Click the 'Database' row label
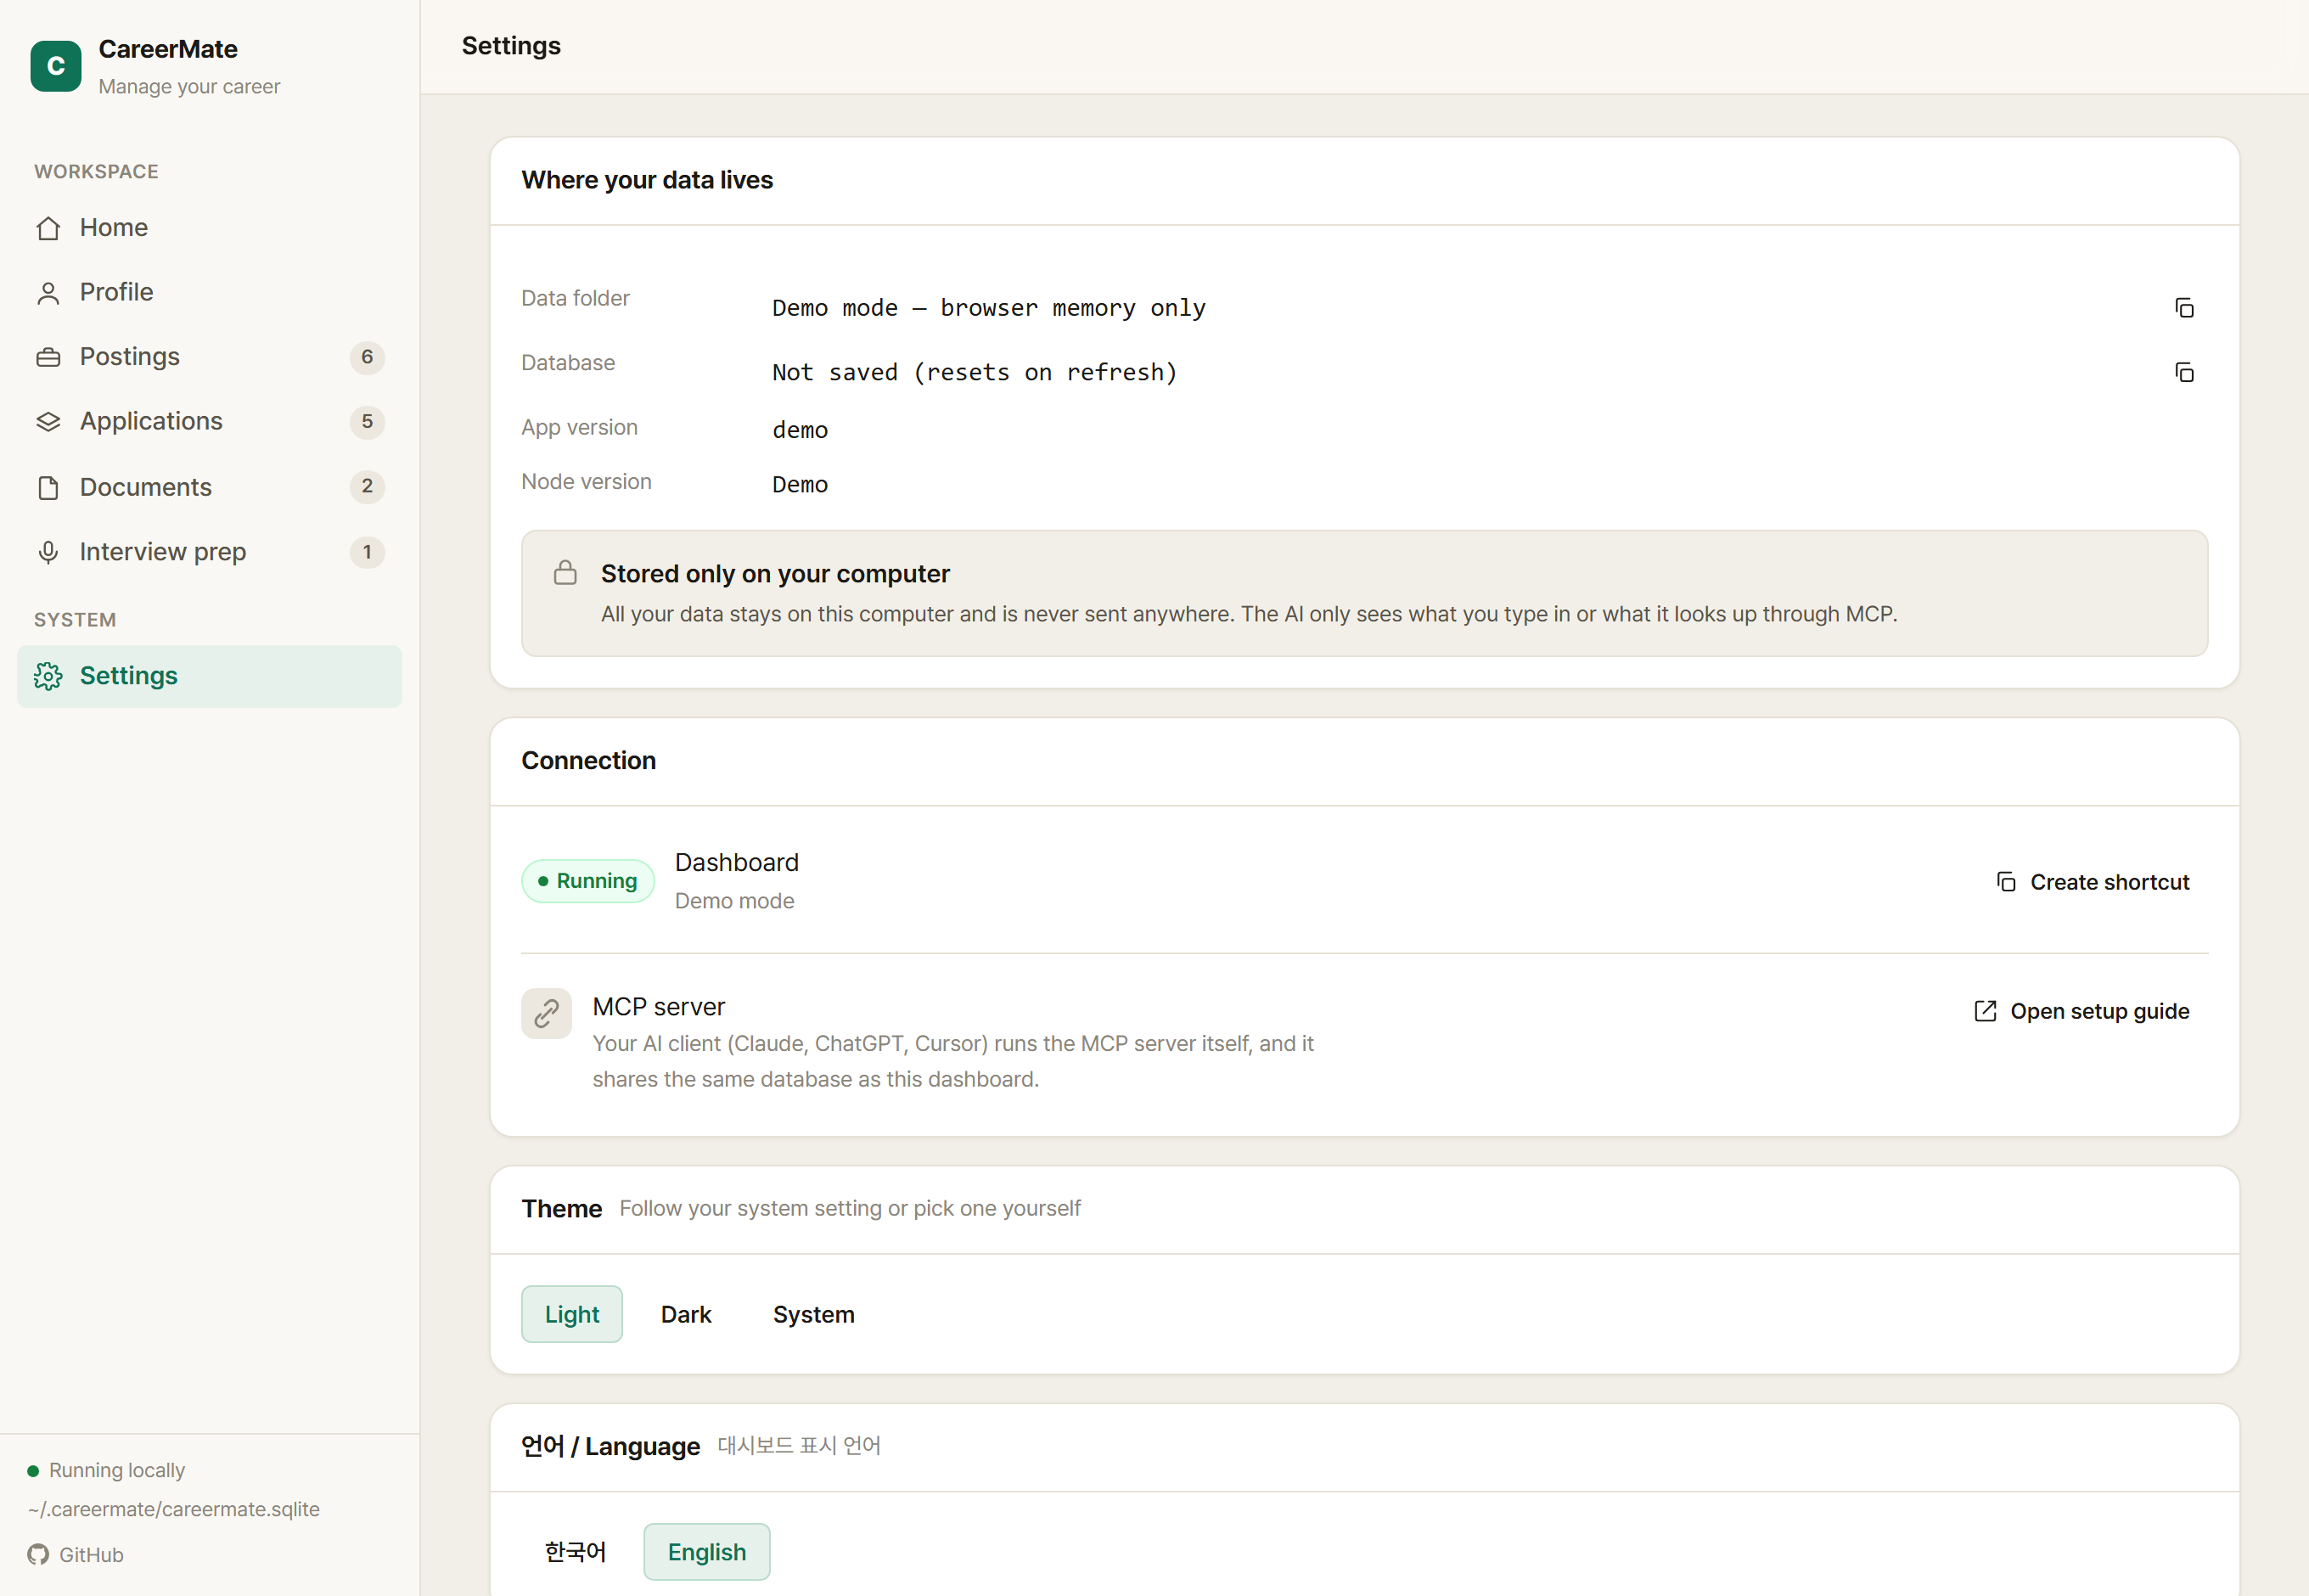The image size is (2309, 1596). pyautogui.click(x=568, y=362)
